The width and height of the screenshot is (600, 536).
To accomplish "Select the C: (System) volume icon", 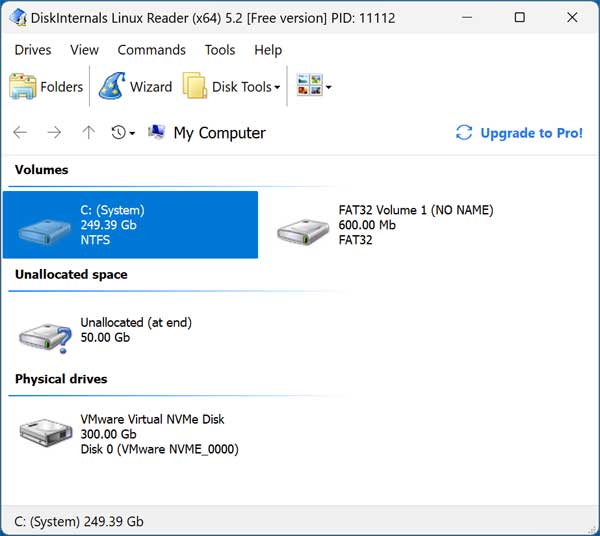I will click(44, 231).
